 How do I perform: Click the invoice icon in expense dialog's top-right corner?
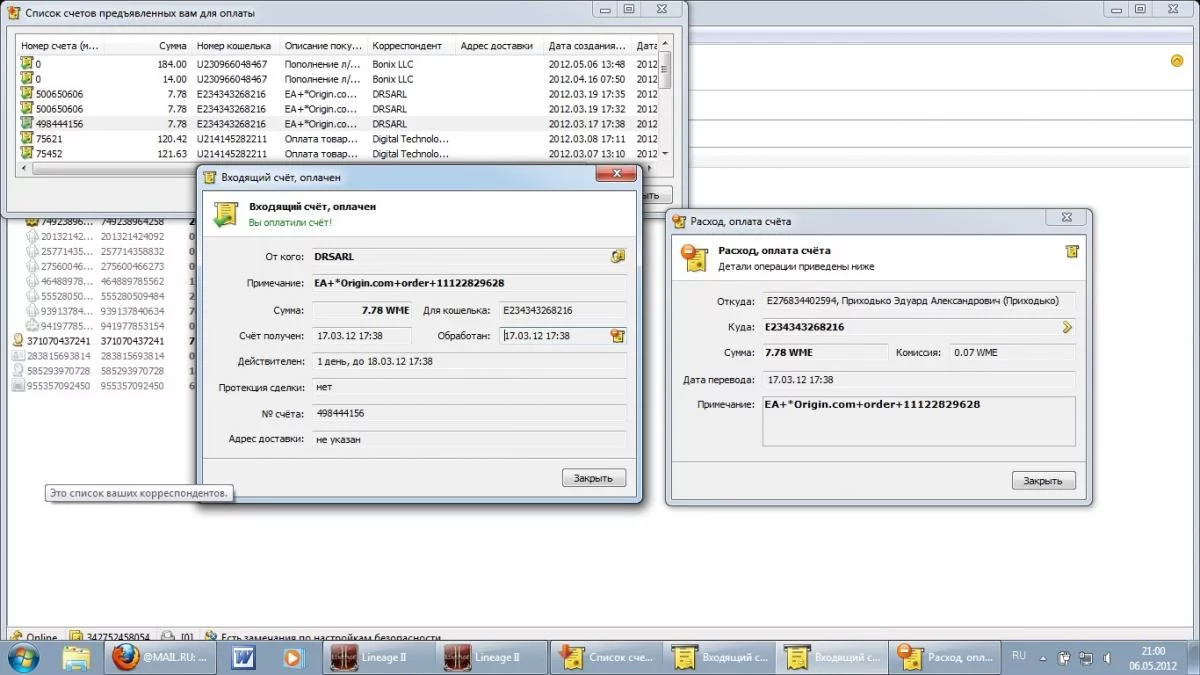[x=1072, y=252]
